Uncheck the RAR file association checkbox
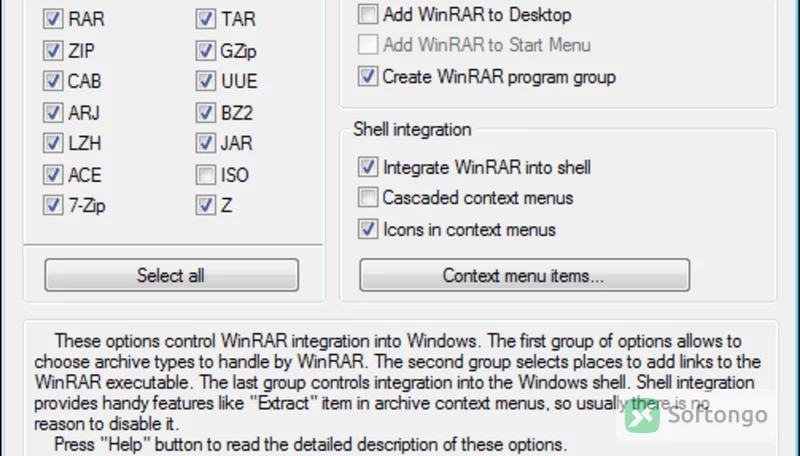Image resolution: width=800 pixels, height=456 pixels. [53, 19]
